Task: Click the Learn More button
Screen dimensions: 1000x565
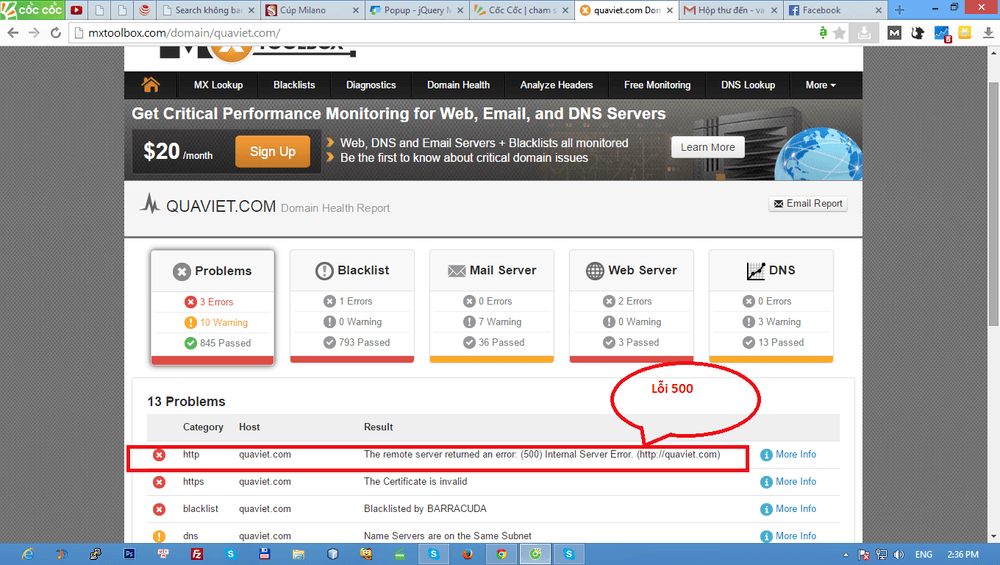Action: point(707,147)
